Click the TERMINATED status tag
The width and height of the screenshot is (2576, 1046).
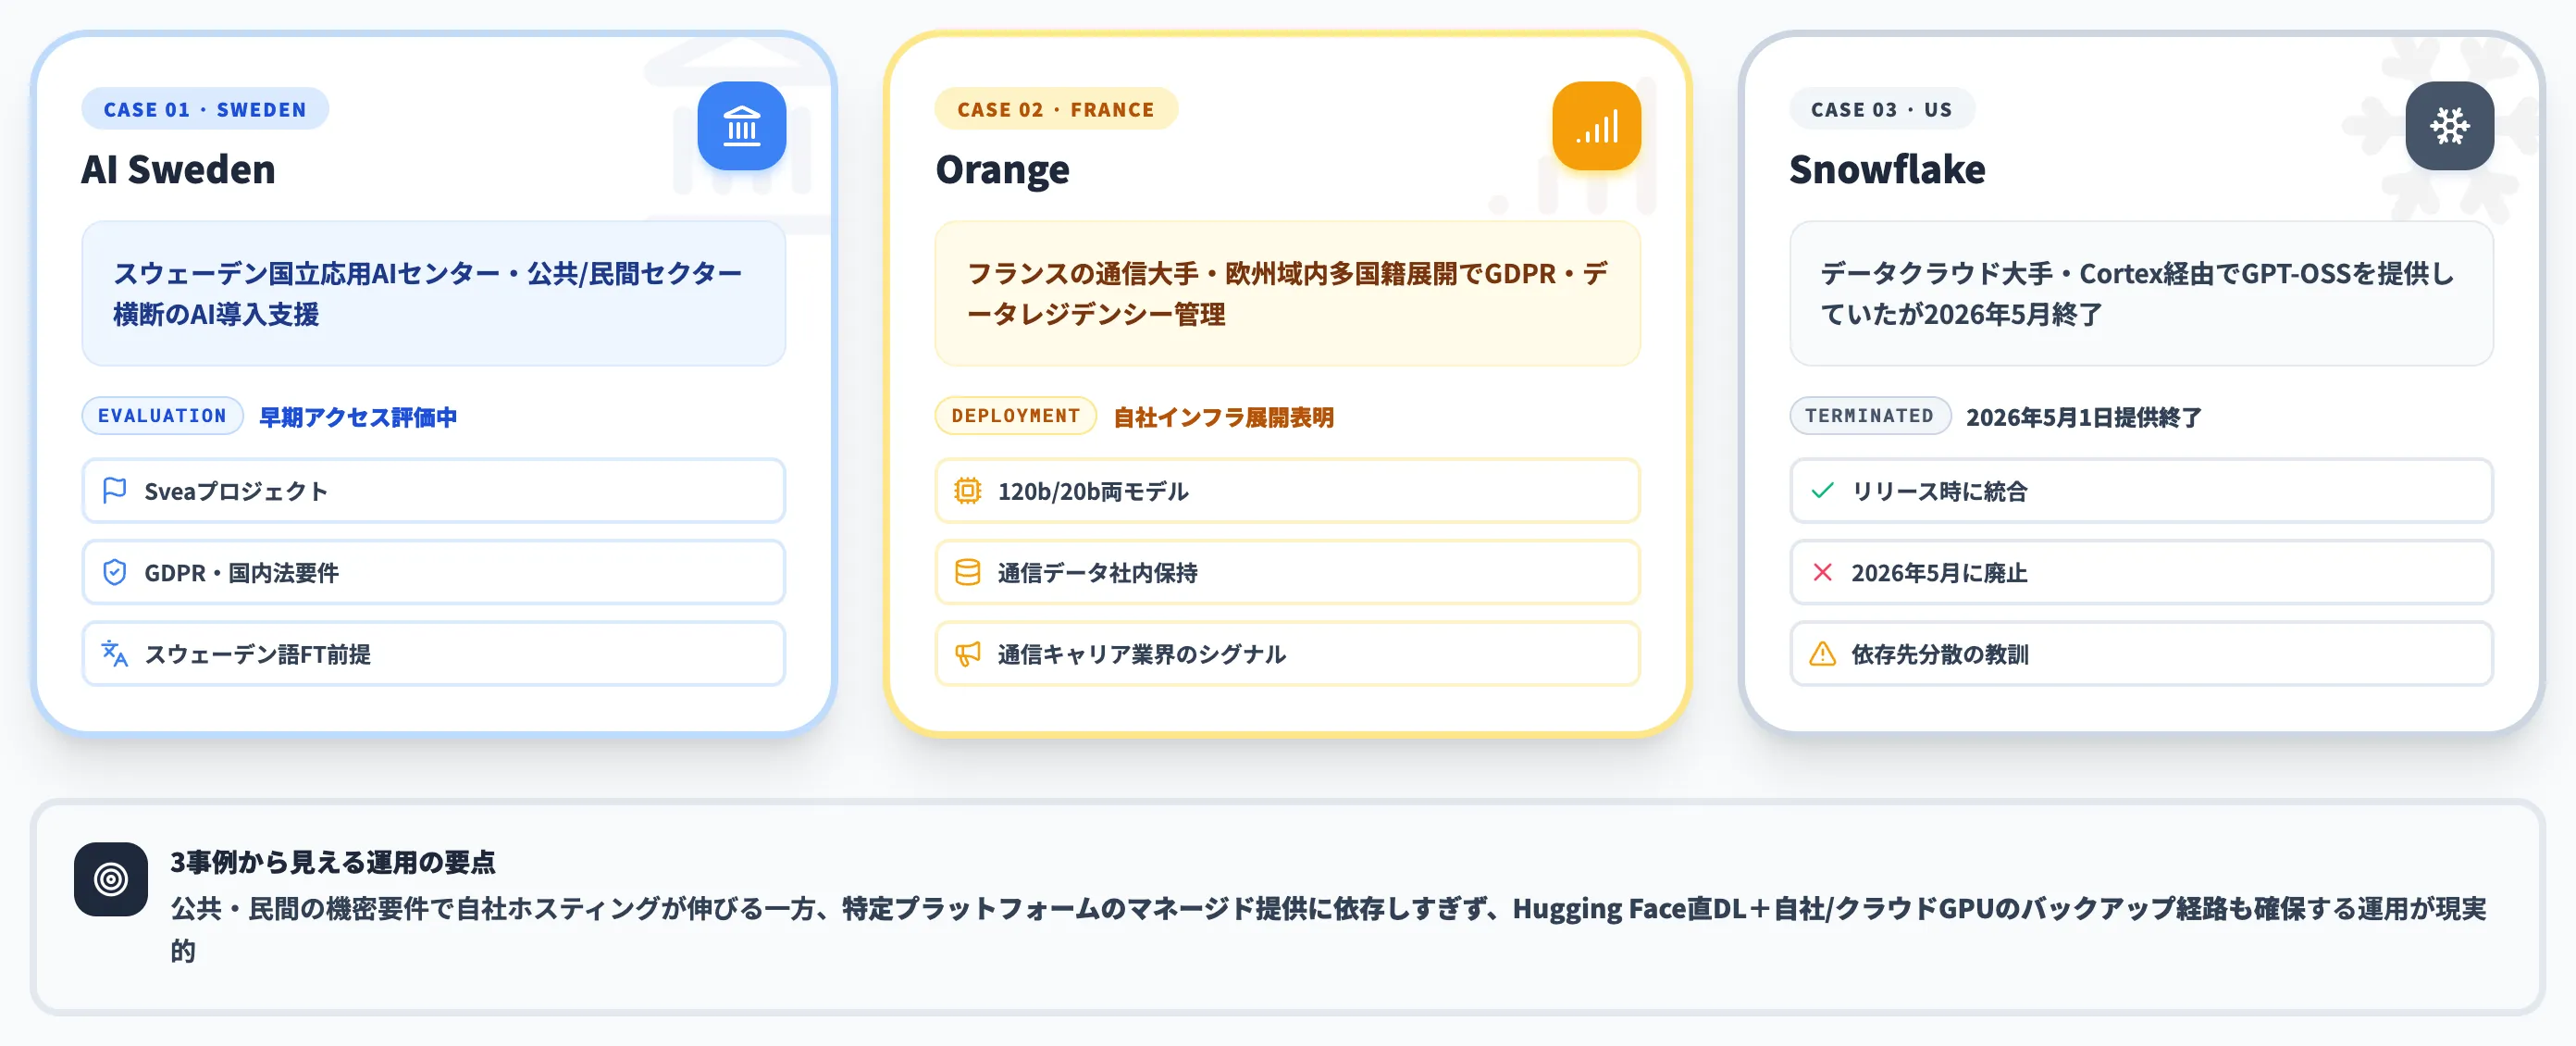coord(1870,416)
